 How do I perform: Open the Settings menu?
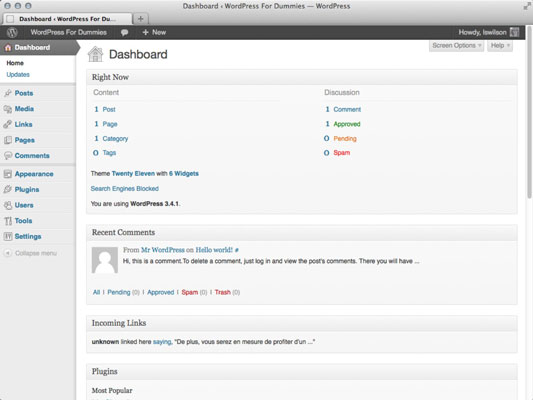click(28, 237)
